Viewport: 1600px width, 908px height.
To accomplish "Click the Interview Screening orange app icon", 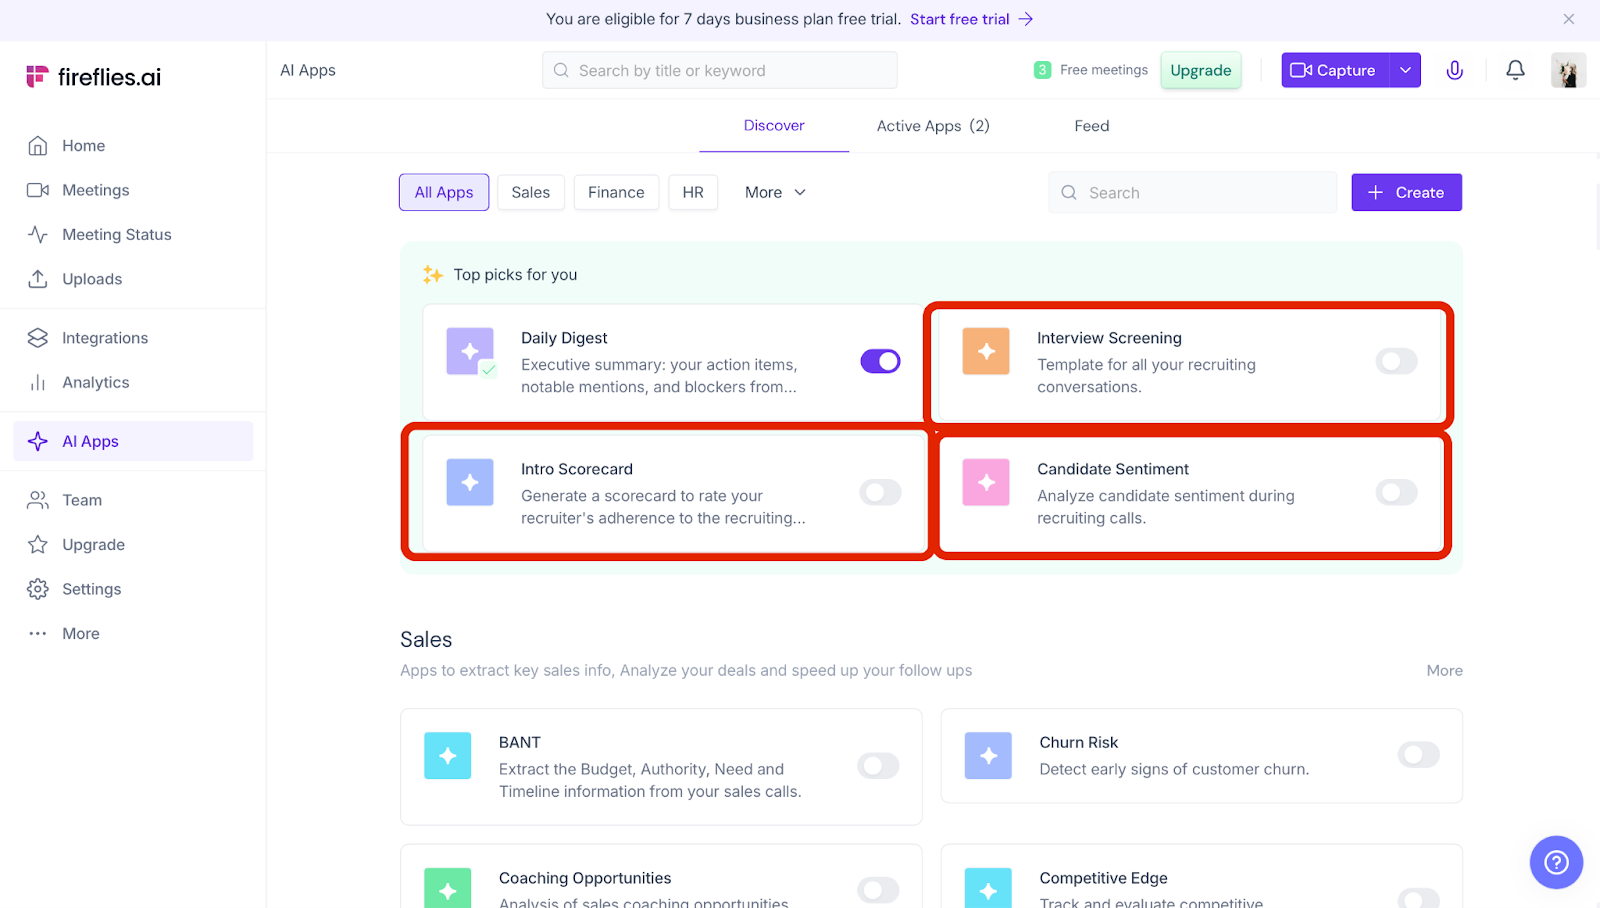I will [x=986, y=352].
